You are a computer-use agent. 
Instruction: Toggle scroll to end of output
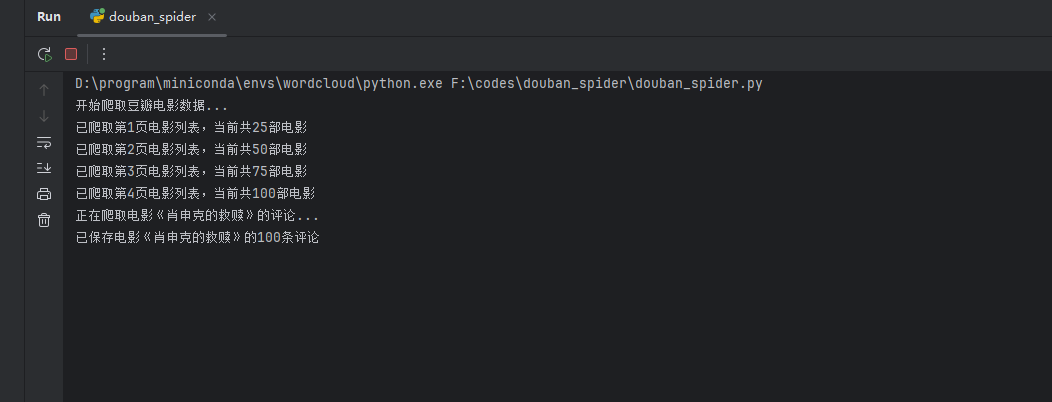pos(44,168)
